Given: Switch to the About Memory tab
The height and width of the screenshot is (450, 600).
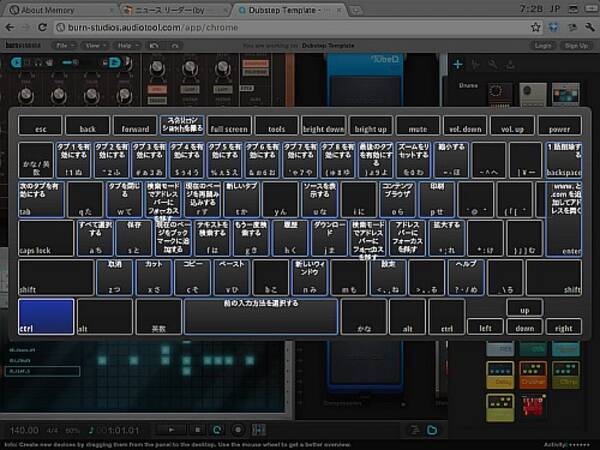Looking at the screenshot, I should 47,9.
